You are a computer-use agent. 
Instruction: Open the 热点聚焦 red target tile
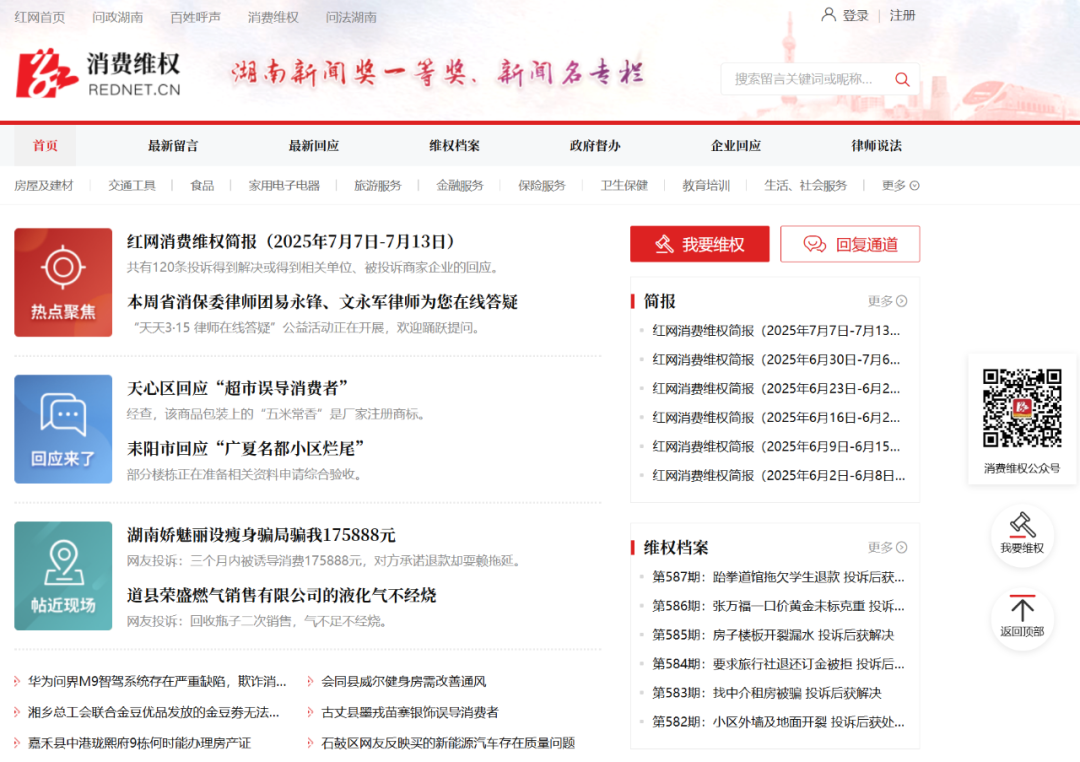tap(63, 282)
